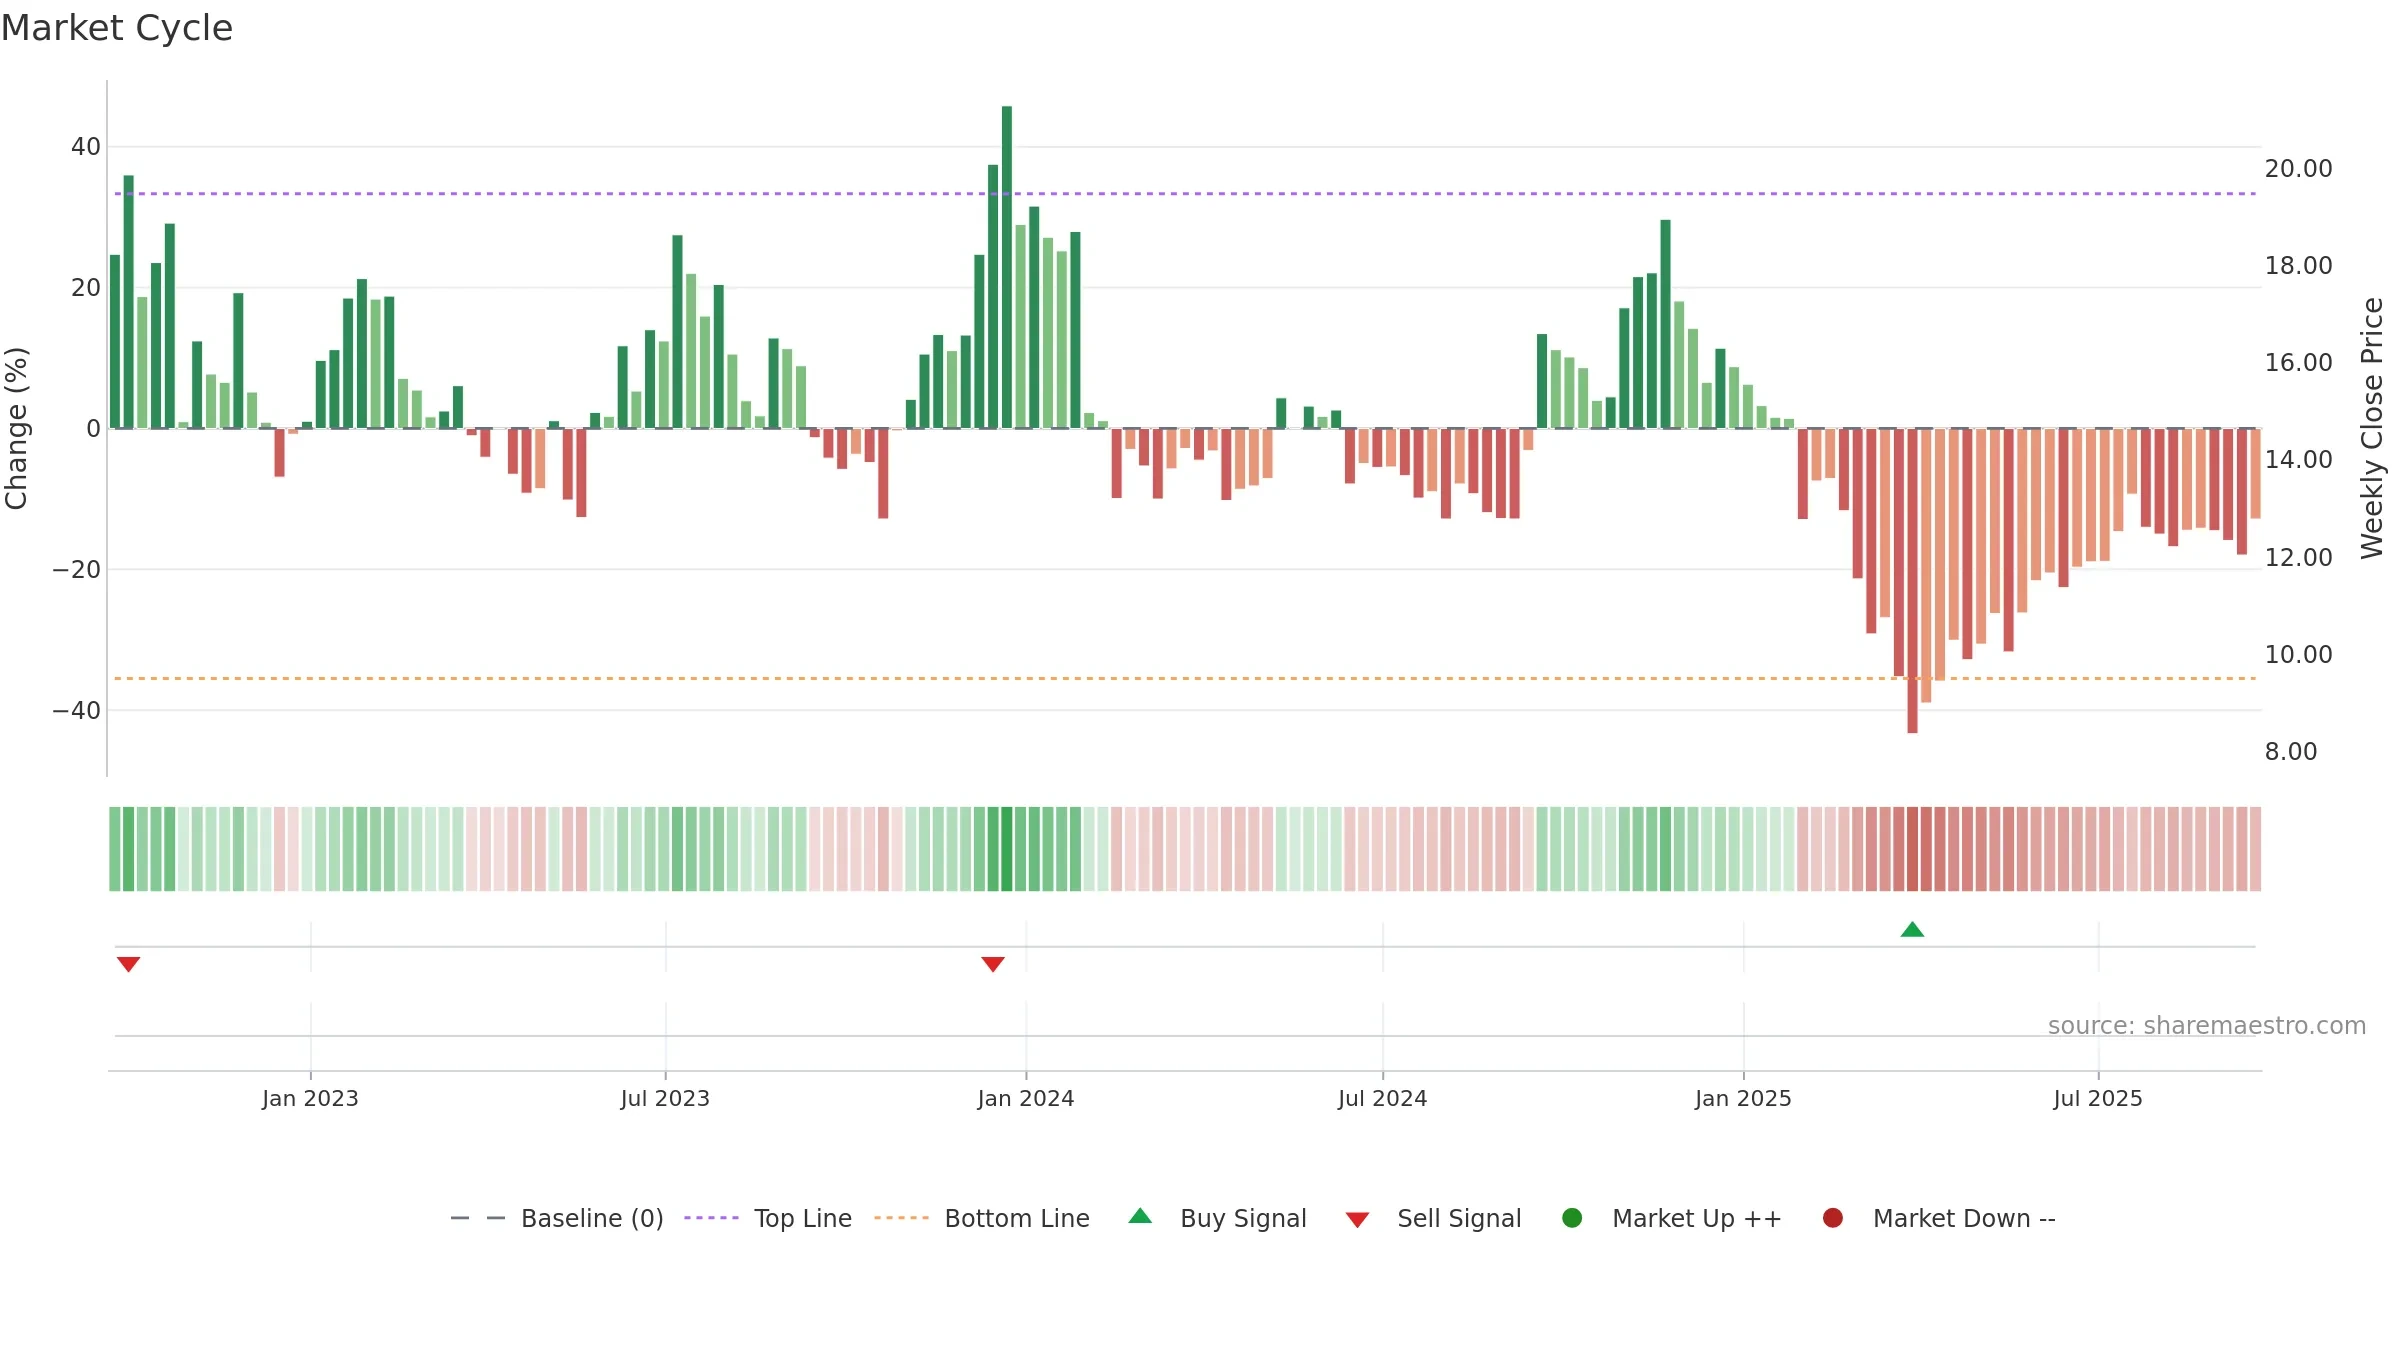Click the Change (%) y-axis title
This screenshot has height=1350, width=2400.
(x=16, y=428)
